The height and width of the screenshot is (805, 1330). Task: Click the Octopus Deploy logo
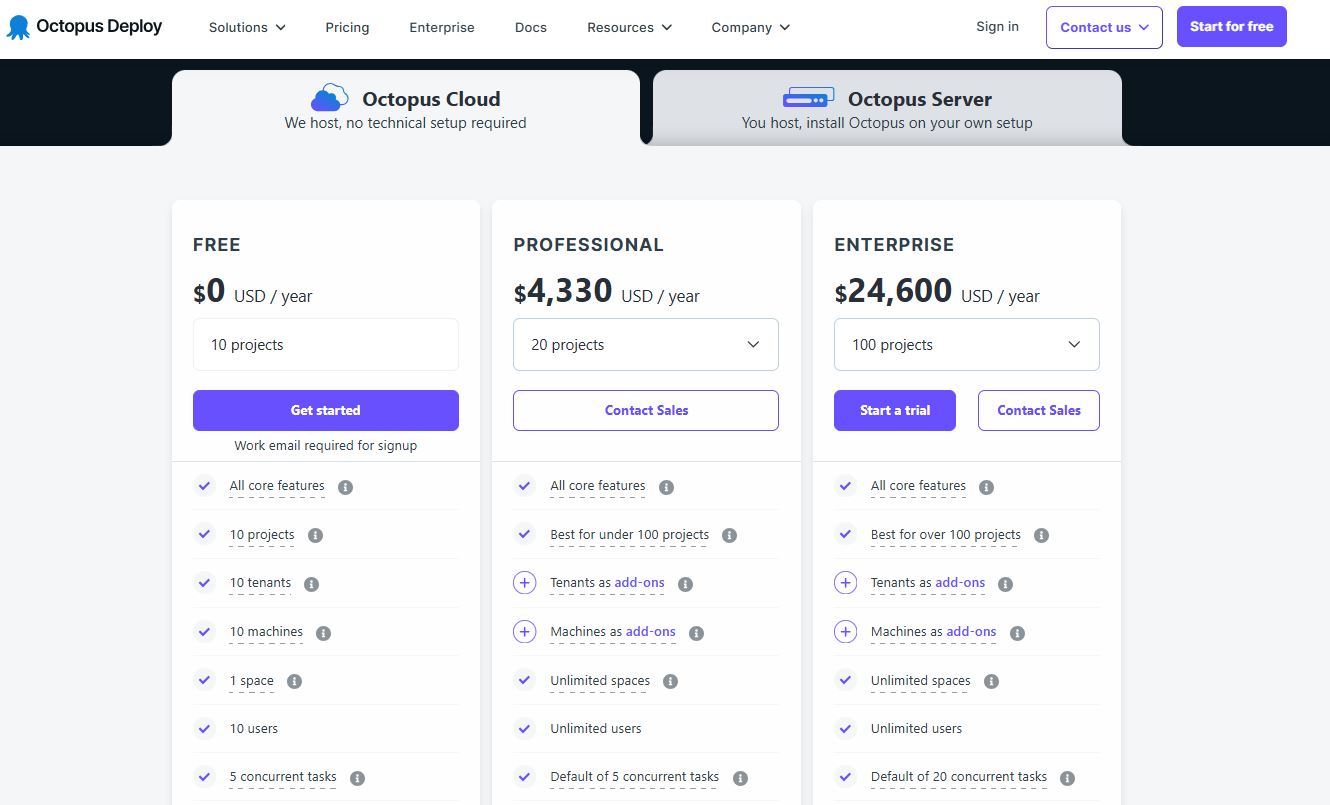pos(84,26)
